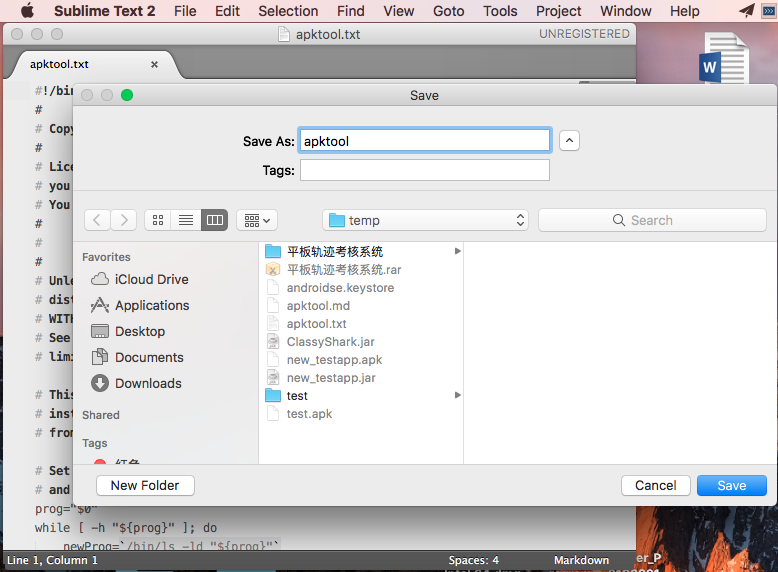The image size is (778, 572).
Task: Click the Documents icon in sidebar
Action: pyautogui.click(x=100, y=357)
